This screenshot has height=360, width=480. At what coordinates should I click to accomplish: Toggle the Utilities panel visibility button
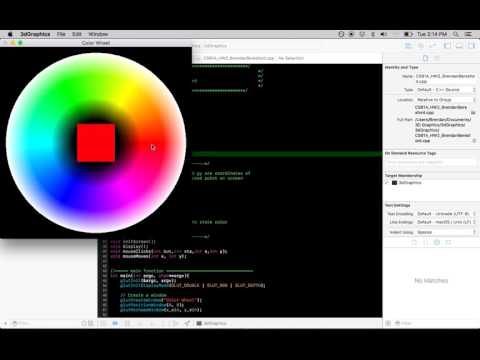coord(471,46)
